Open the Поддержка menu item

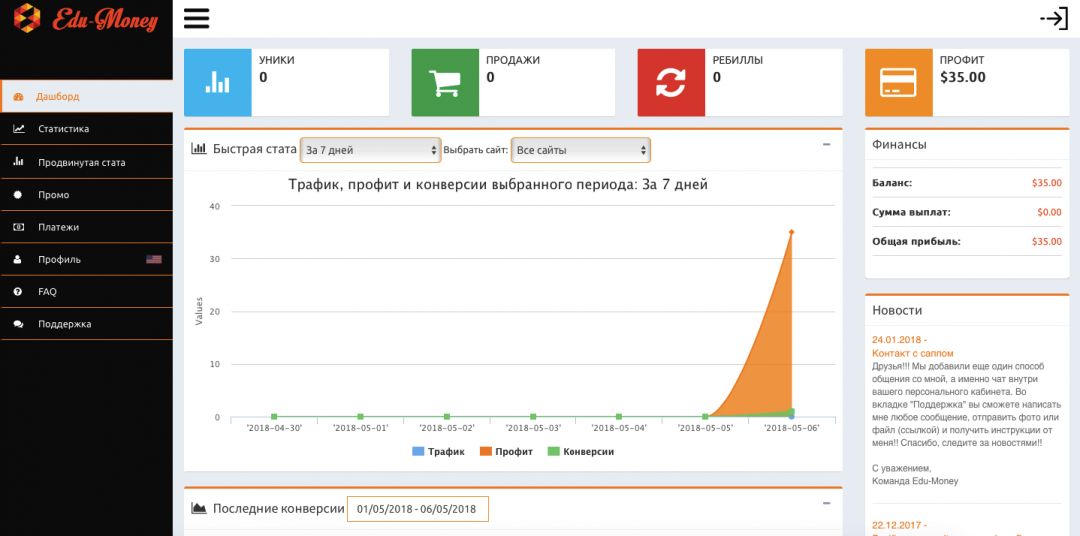(86, 324)
